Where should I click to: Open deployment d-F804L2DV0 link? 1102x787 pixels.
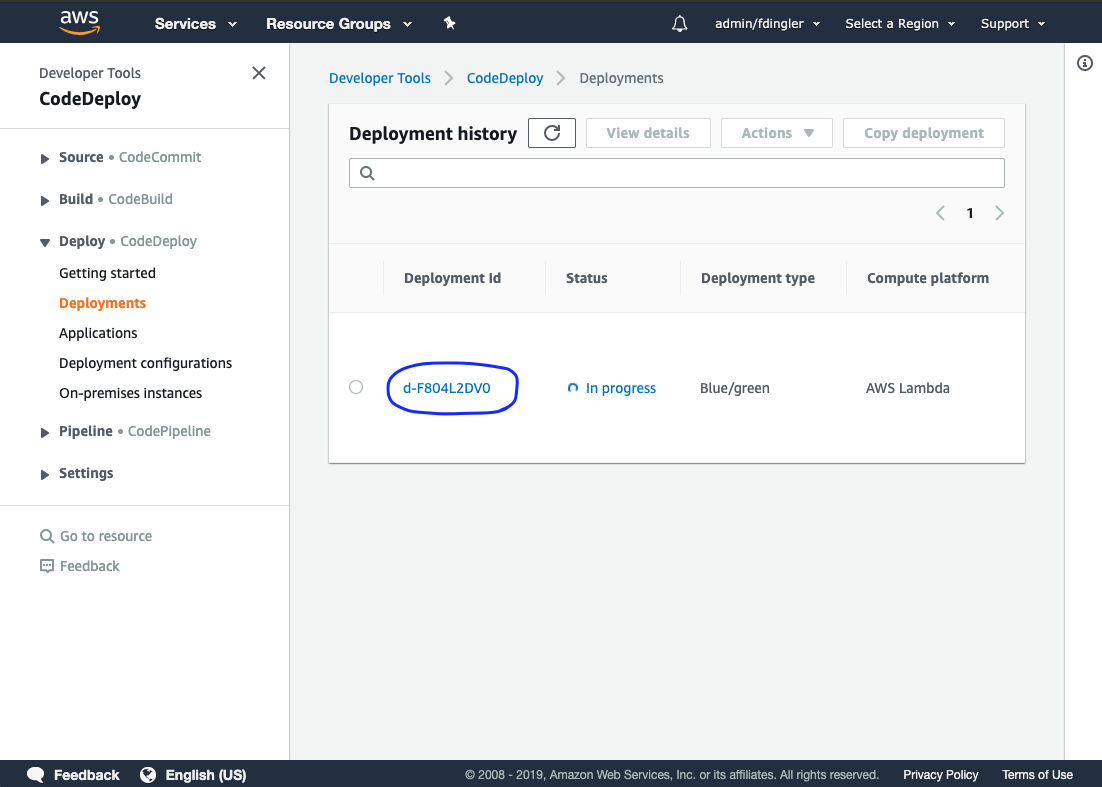click(446, 388)
